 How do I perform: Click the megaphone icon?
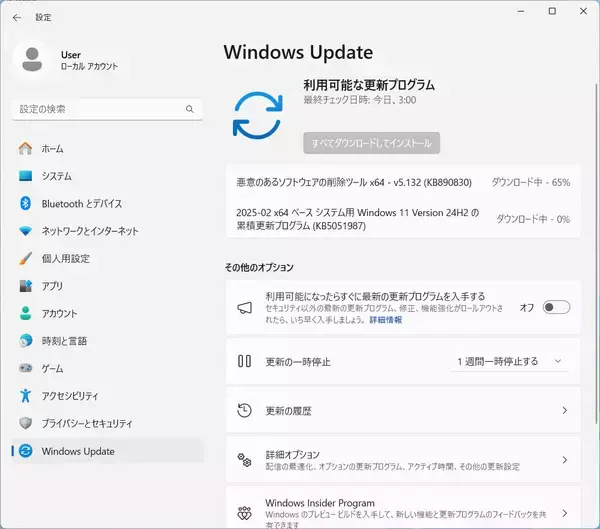pos(245,308)
